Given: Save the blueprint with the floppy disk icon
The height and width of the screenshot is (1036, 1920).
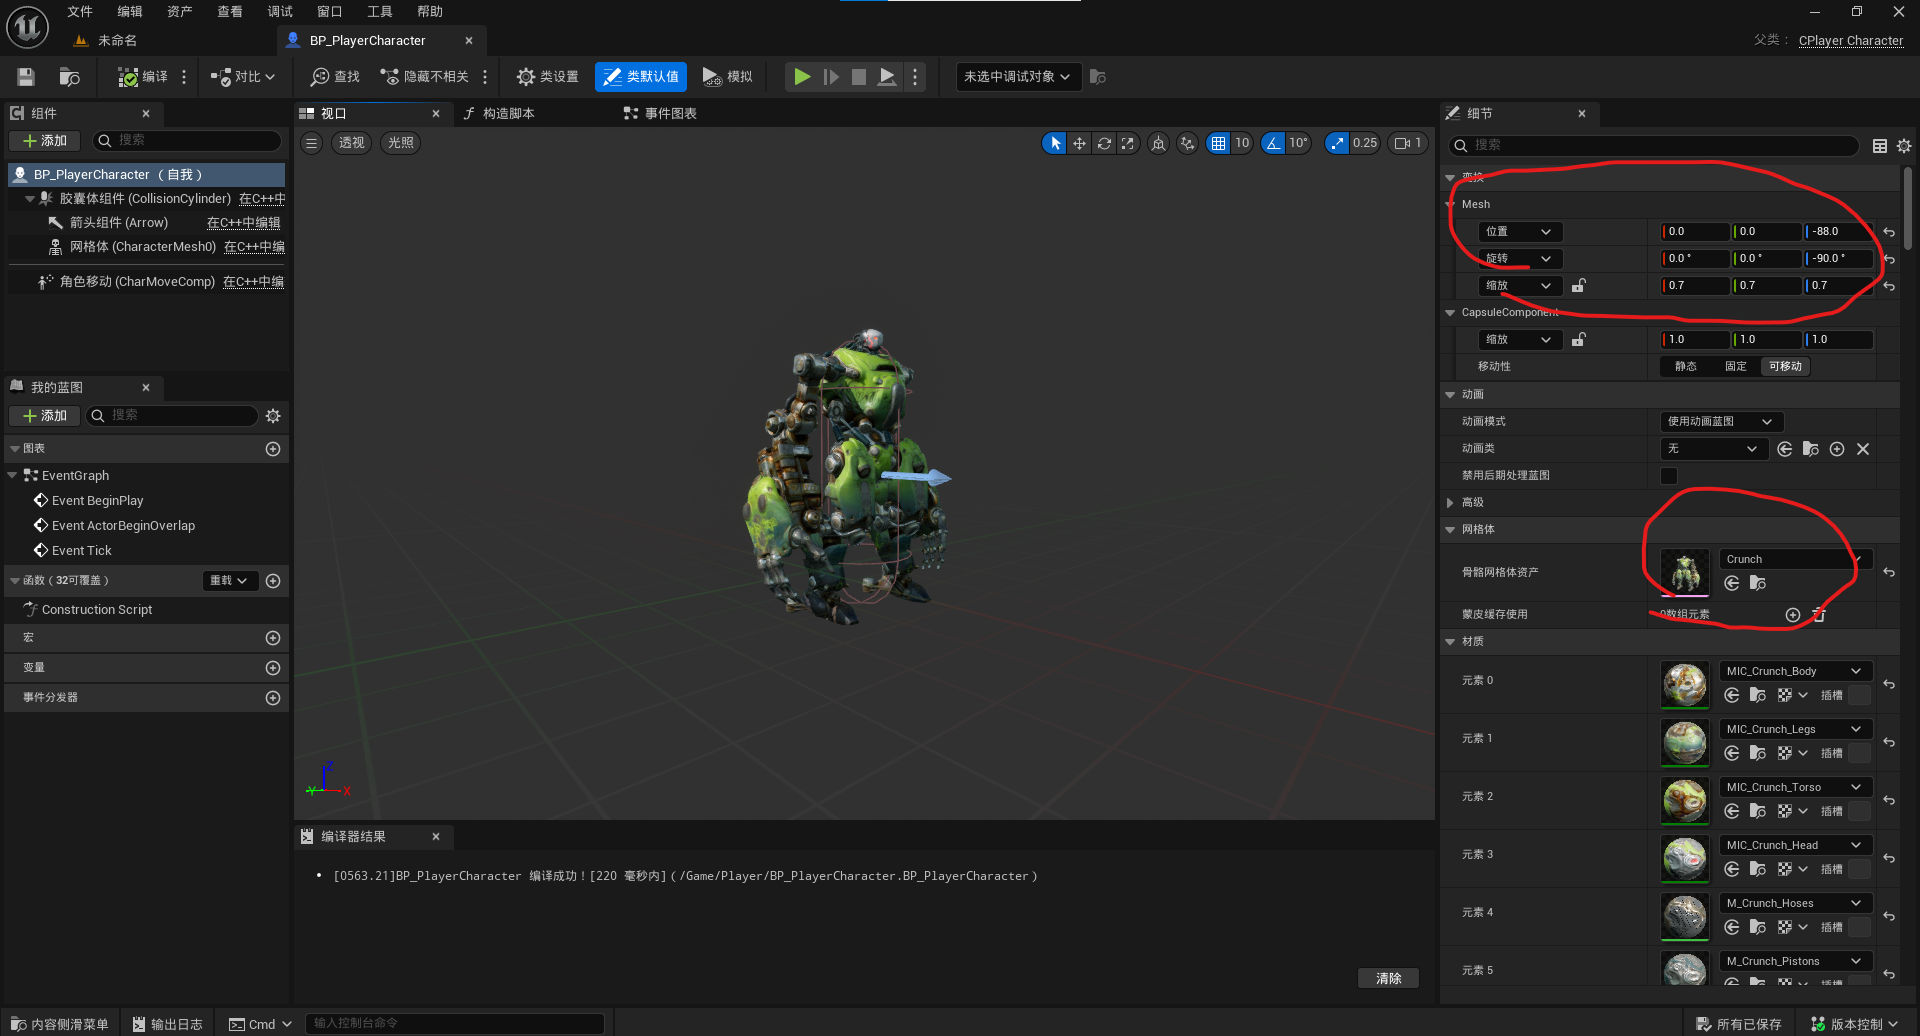Looking at the screenshot, I should 26,77.
